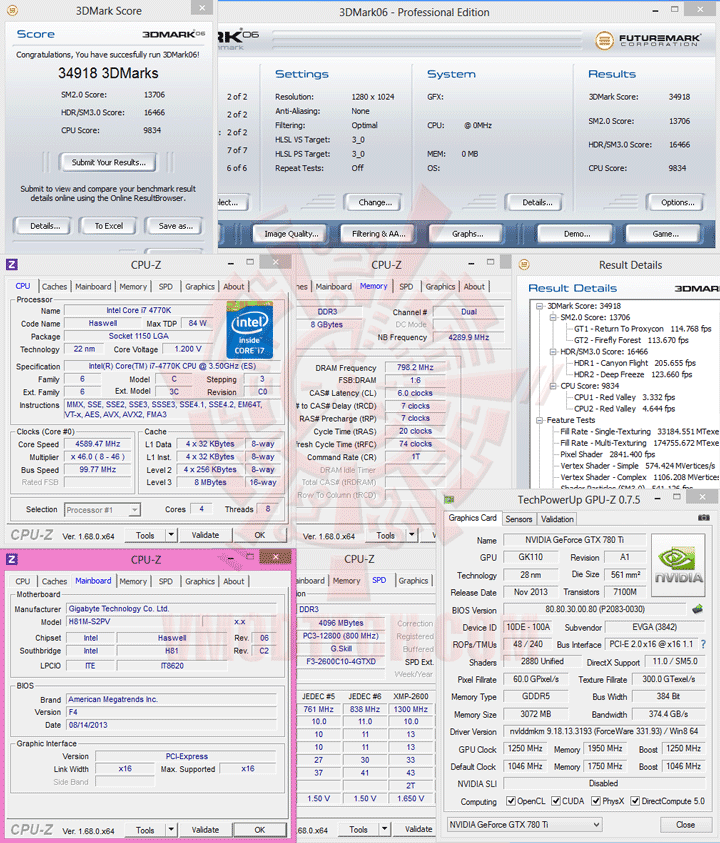Open Tools dropdown arrow in CPU-Z Mainboard window
This screenshot has width=720, height=843.
coord(171,830)
